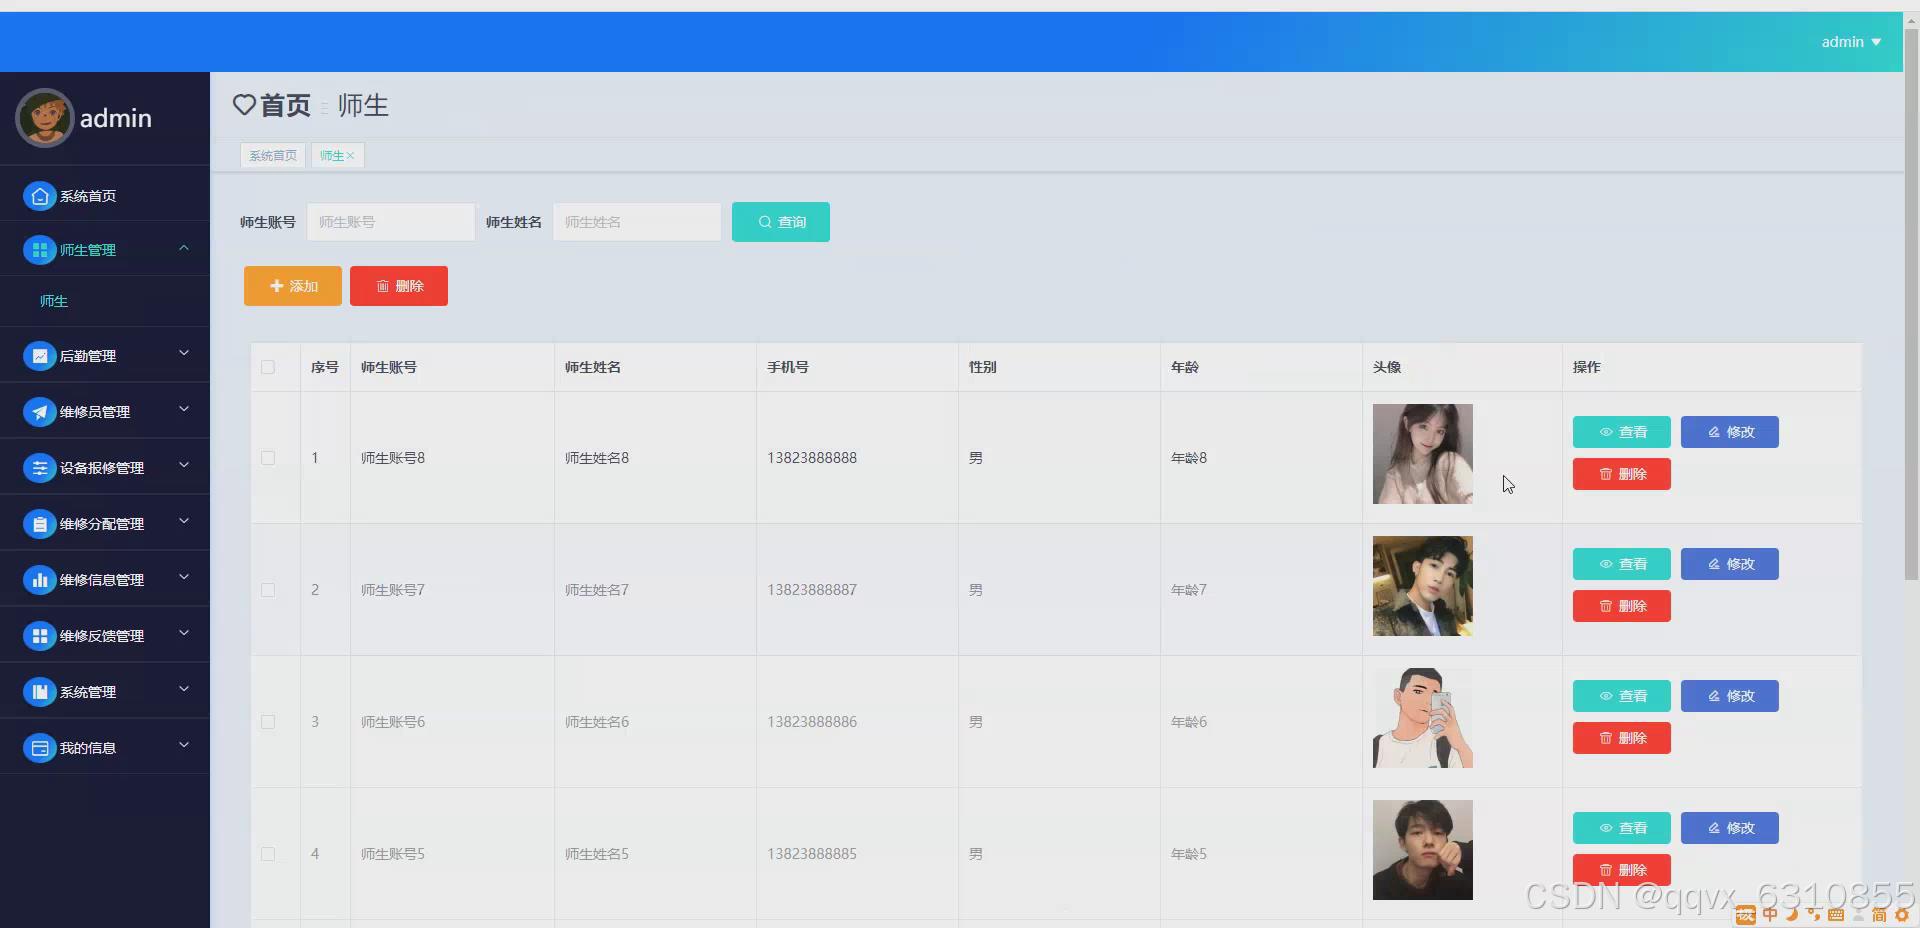Check the row for 师生账号6
1920x928 pixels.
pos(268,722)
